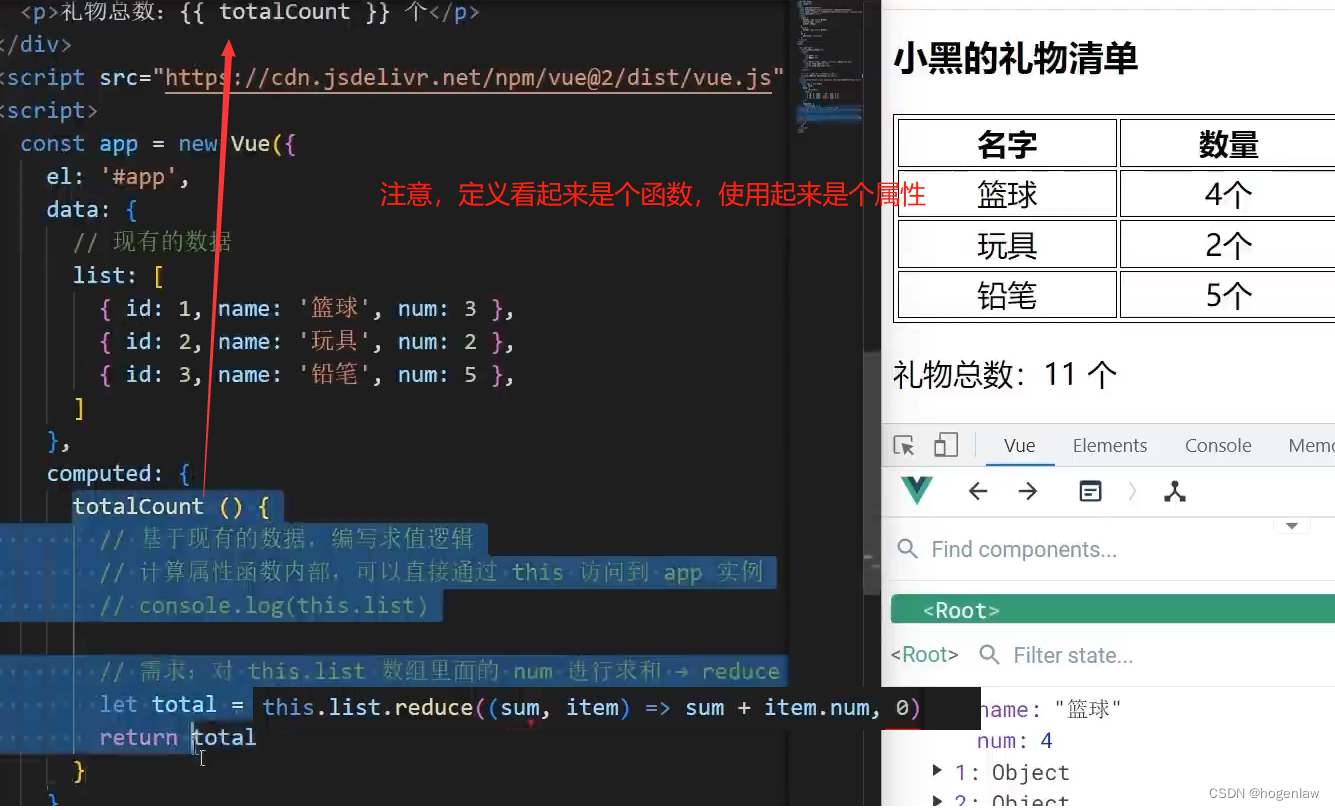The width and height of the screenshot is (1335, 810).
Task: Click the 'list: [' line in the editor
Action: pyautogui.click(x=118, y=275)
